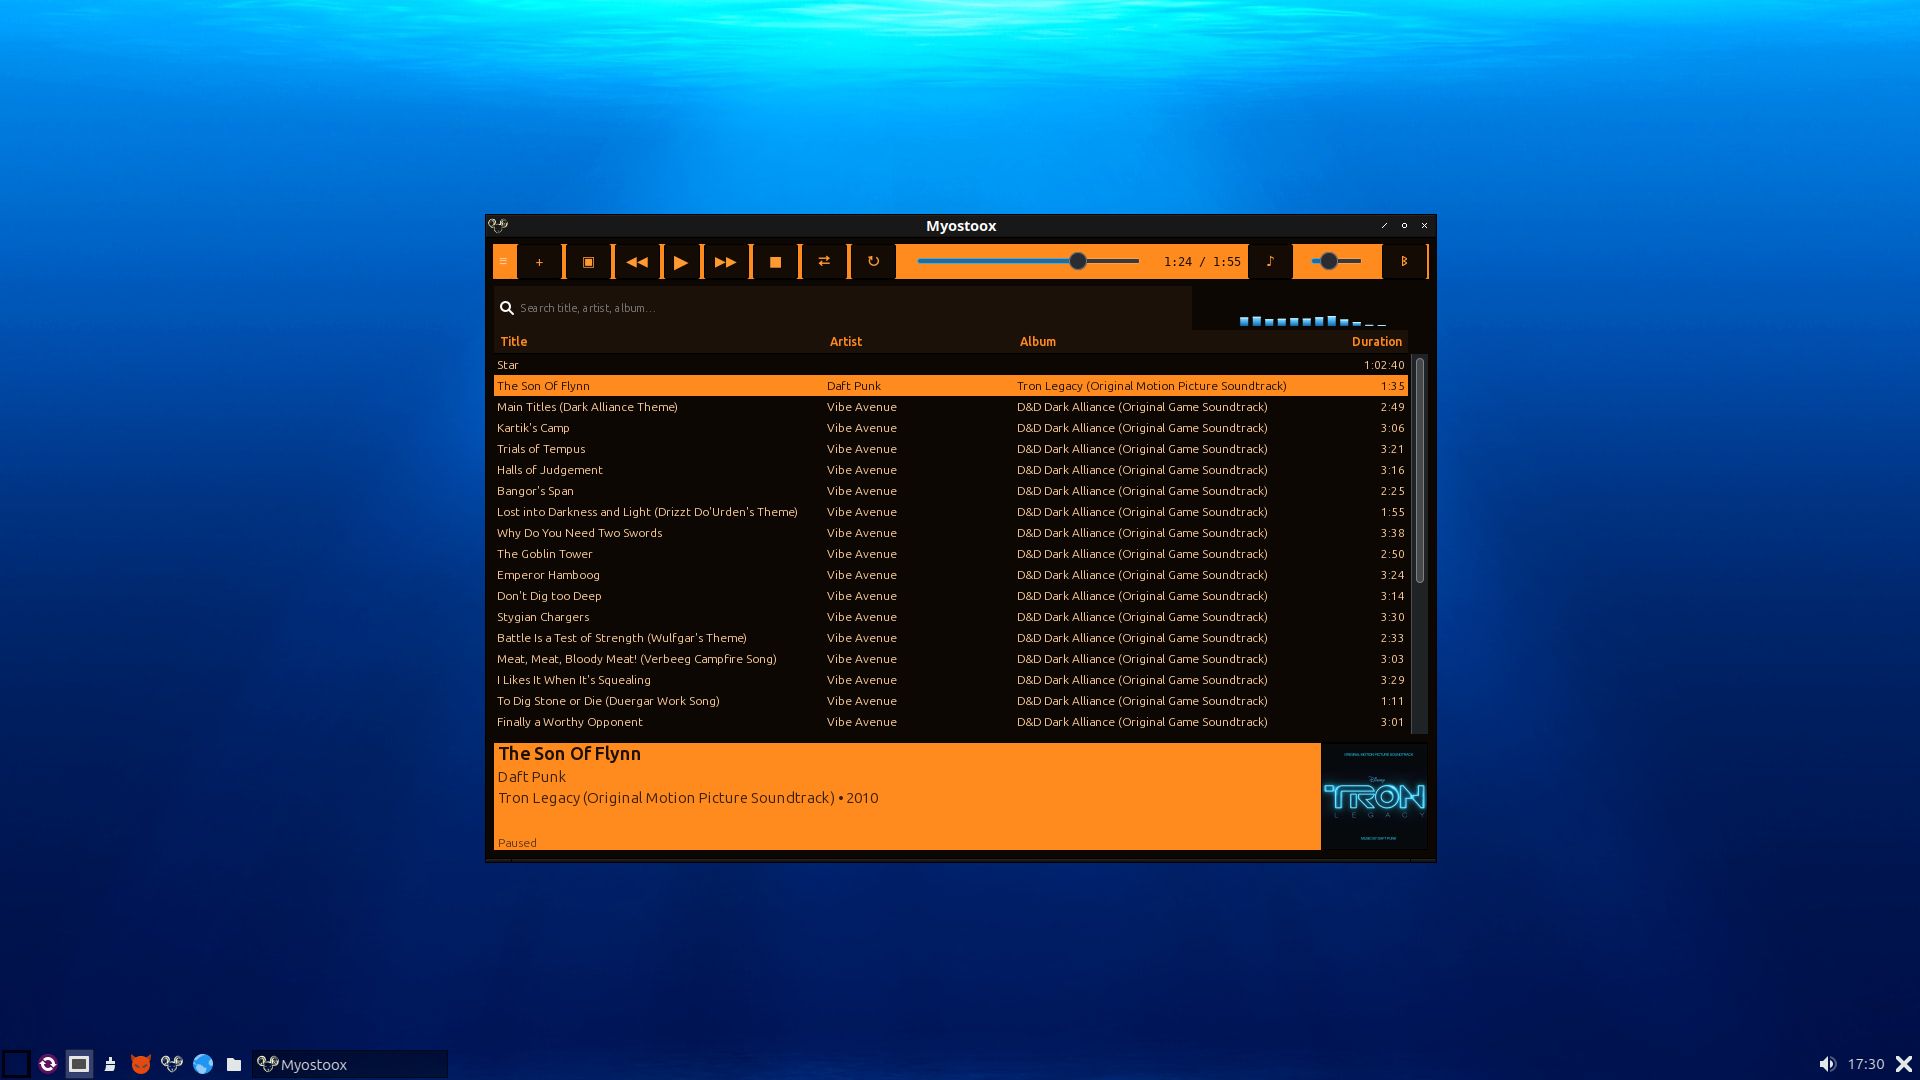Select the track 'Bangor's Span'
The height and width of the screenshot is (1080, 1920).
951,491
